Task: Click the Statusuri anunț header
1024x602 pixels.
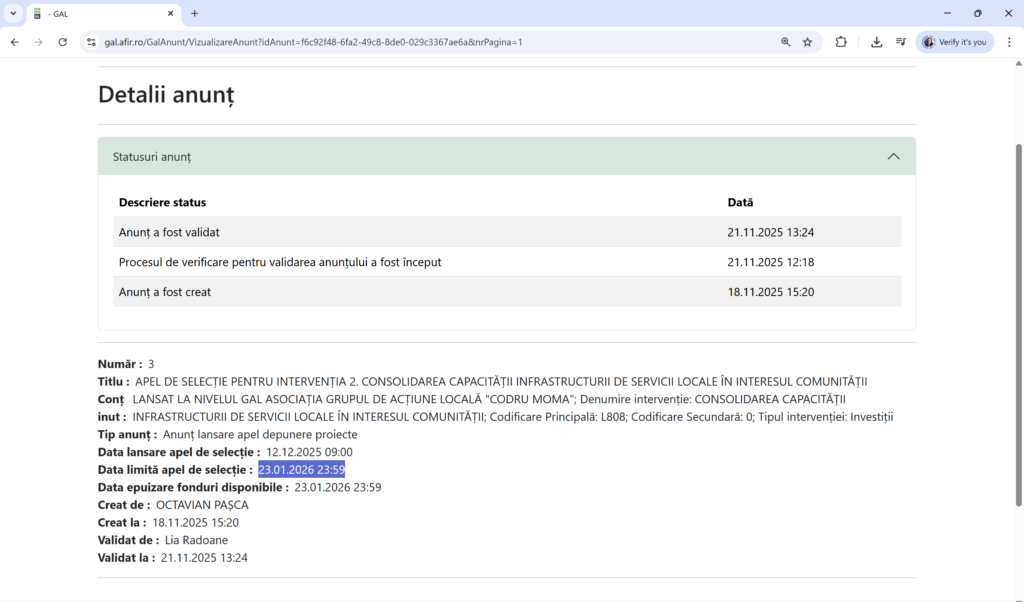Action: [507, 156]
